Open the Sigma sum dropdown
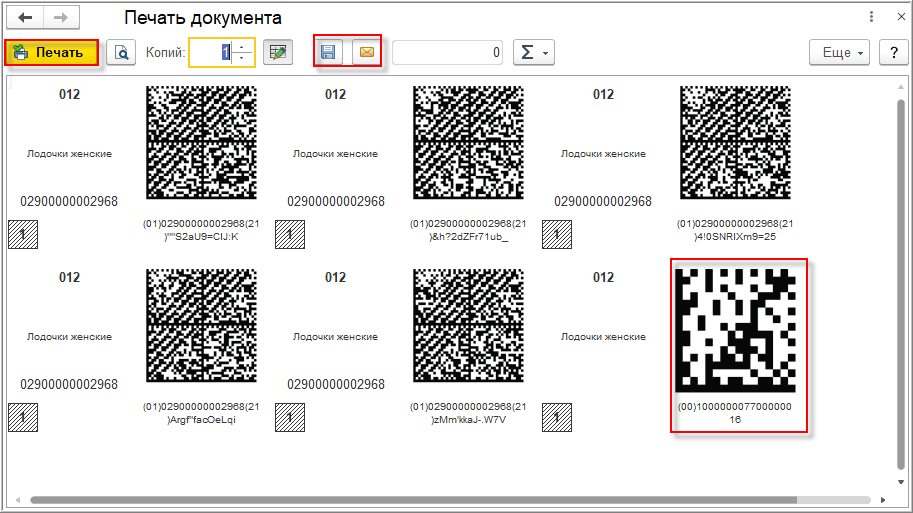The width and height of the screenshot is (913, 513). pyautogui.click(x=534, y=52)
